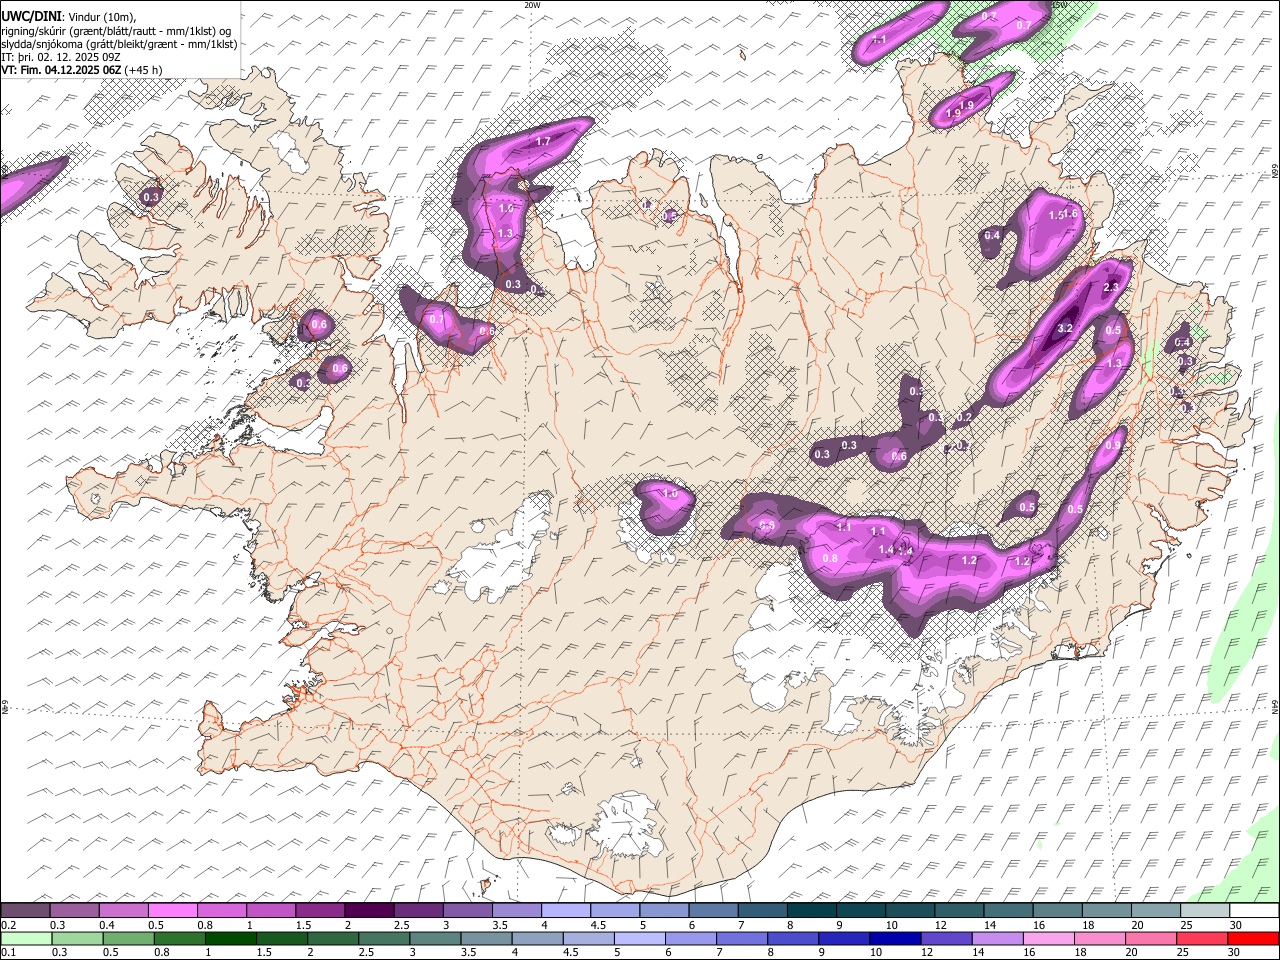Image resolution: width=1280 pixels, height=960 pixels.
Task: Pick pale green lower swatch between 0.1 and 0.3
Action: (x=26, y=938)
